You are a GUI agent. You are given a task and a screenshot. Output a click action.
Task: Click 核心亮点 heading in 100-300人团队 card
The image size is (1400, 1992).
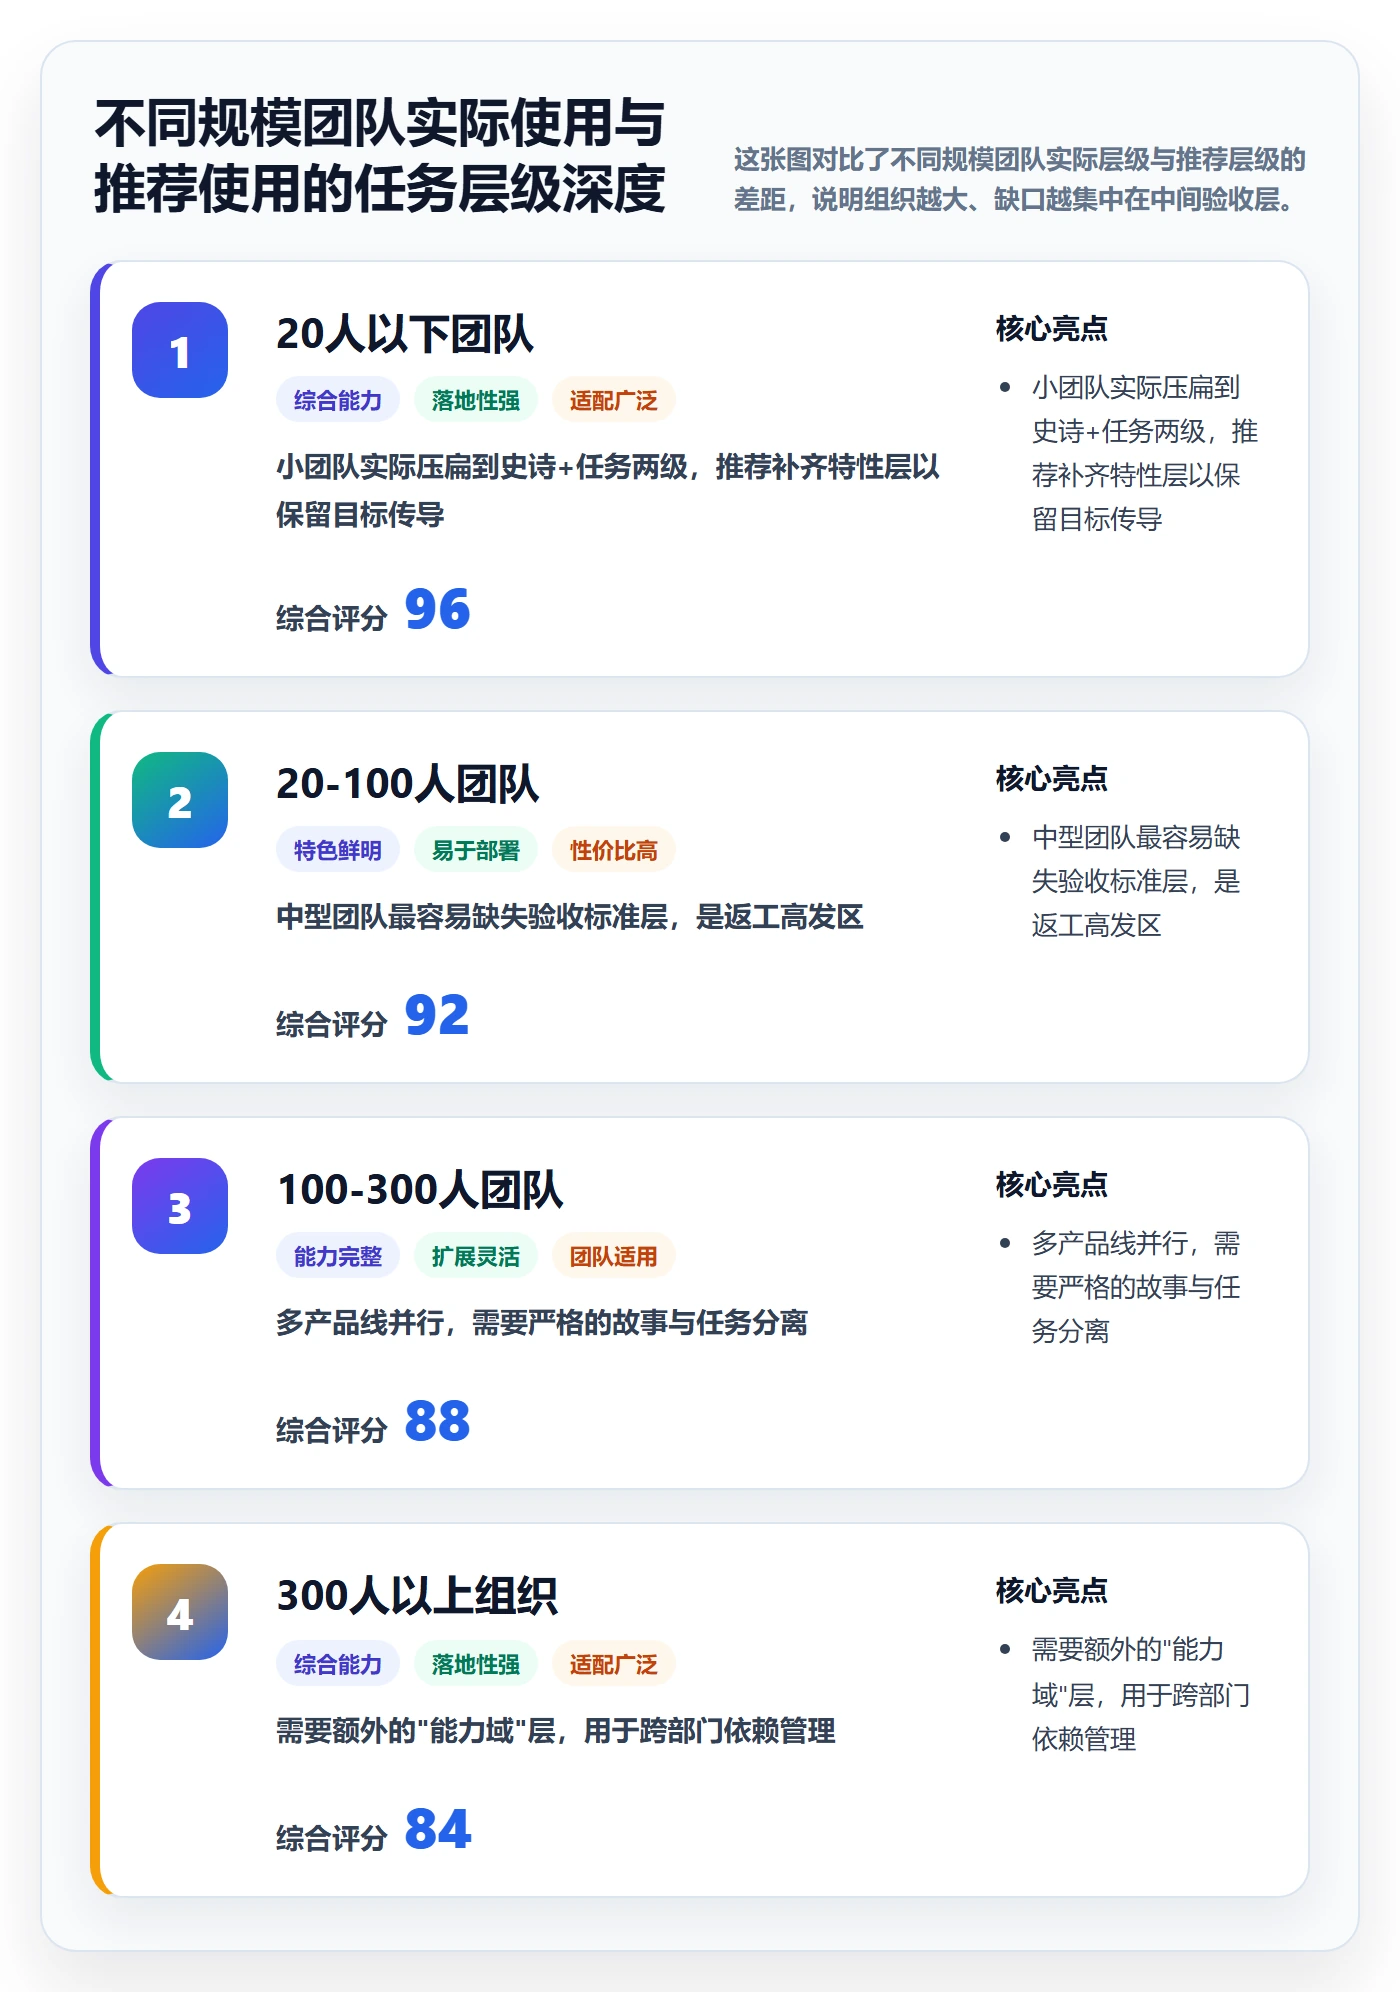(1052, 1184)
